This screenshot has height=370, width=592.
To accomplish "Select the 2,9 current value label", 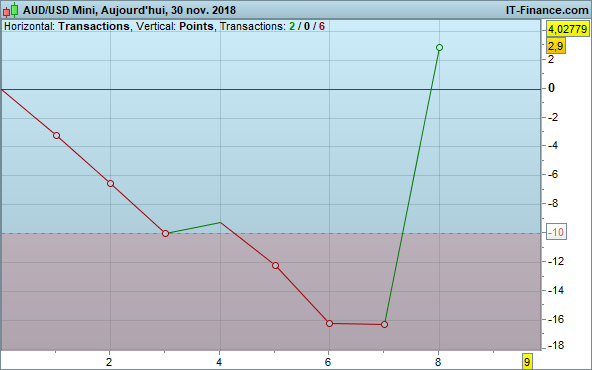I will click(x=556, y=46).
